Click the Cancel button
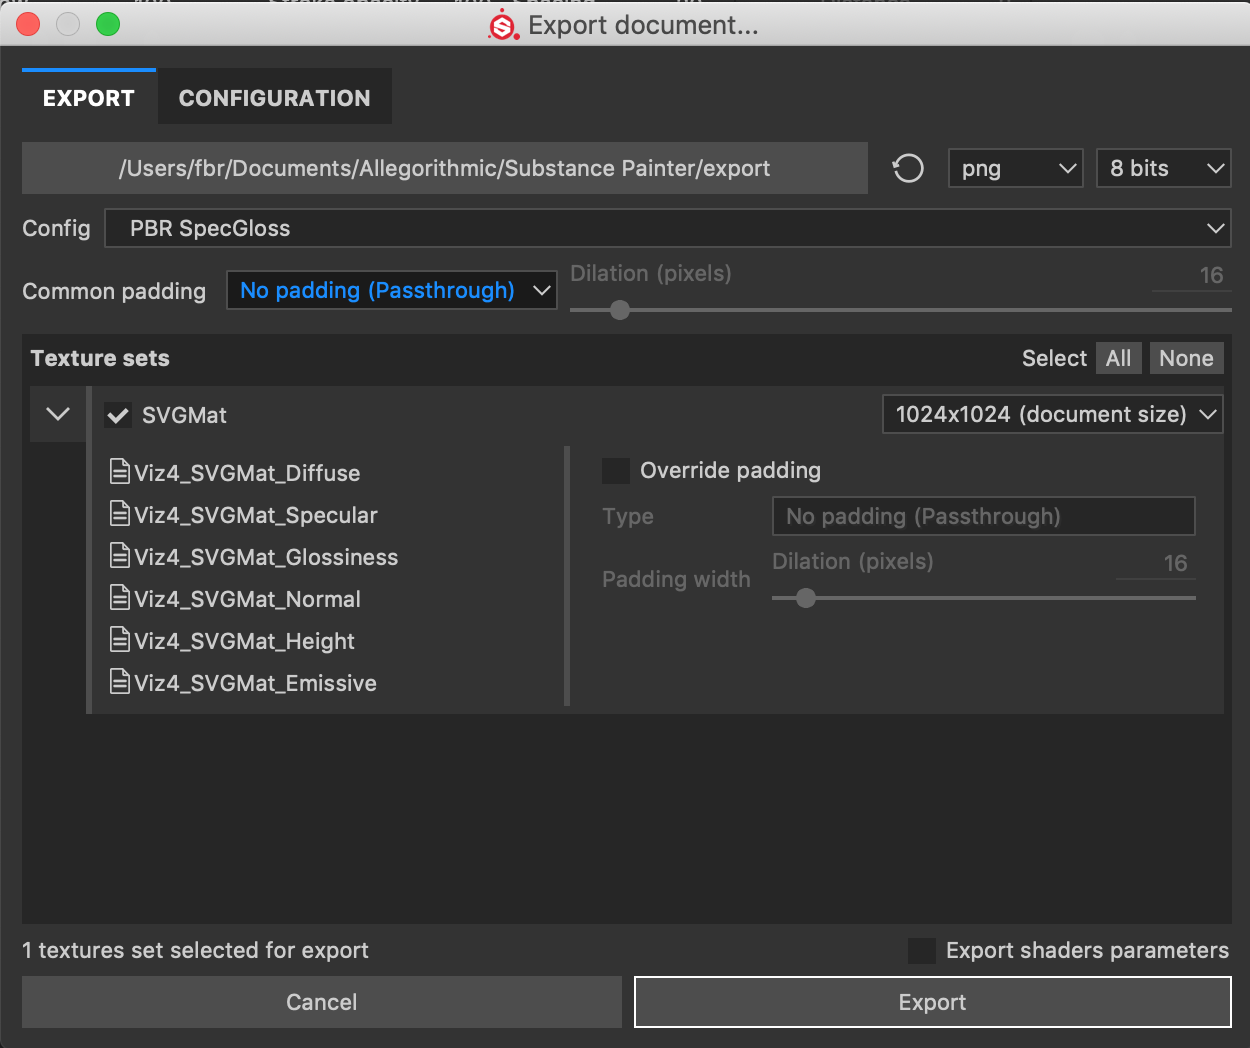The width and height of the screenshot is (1250, 1048). click(x=321, y=1002)
